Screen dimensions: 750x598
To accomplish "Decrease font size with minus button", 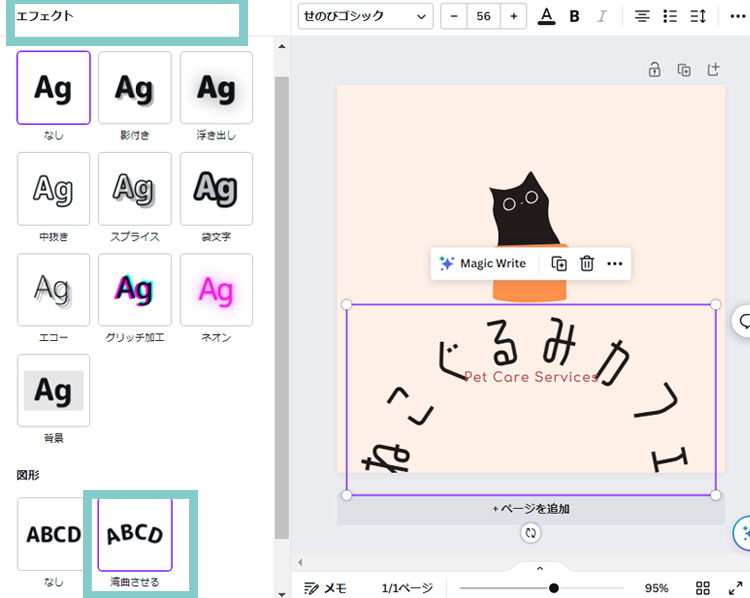I will (x=455, y=16).
